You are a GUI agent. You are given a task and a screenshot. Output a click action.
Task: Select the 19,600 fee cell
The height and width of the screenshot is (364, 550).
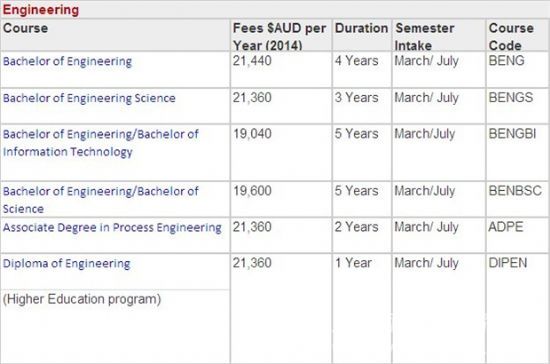[x=252, y=191]
